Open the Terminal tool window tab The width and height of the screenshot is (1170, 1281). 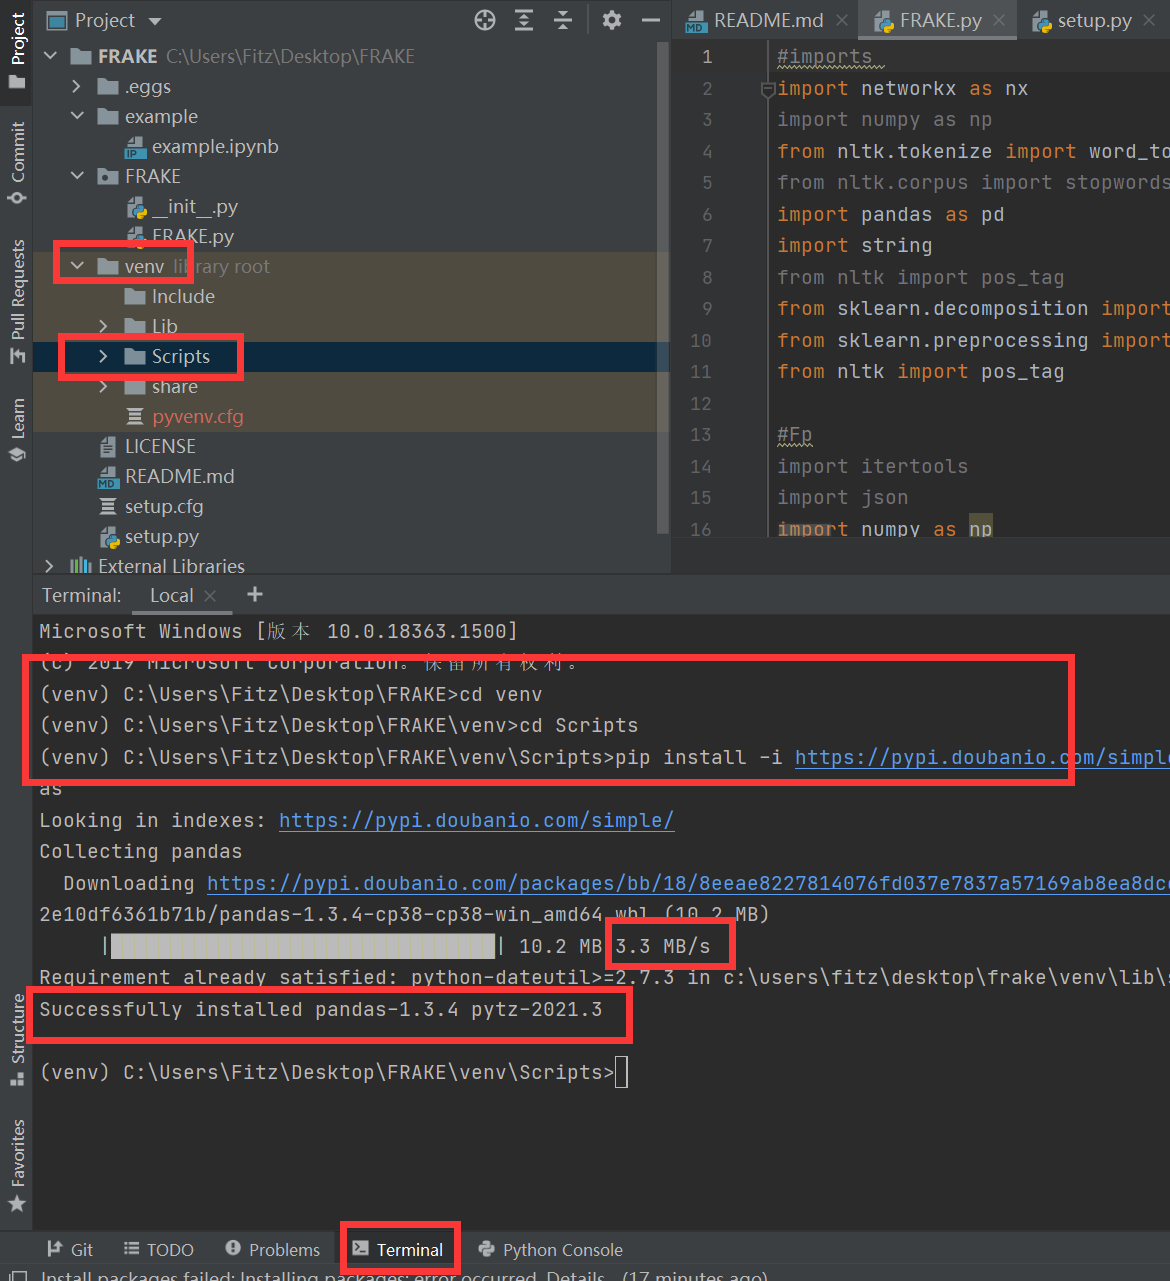pos(398,1249)
